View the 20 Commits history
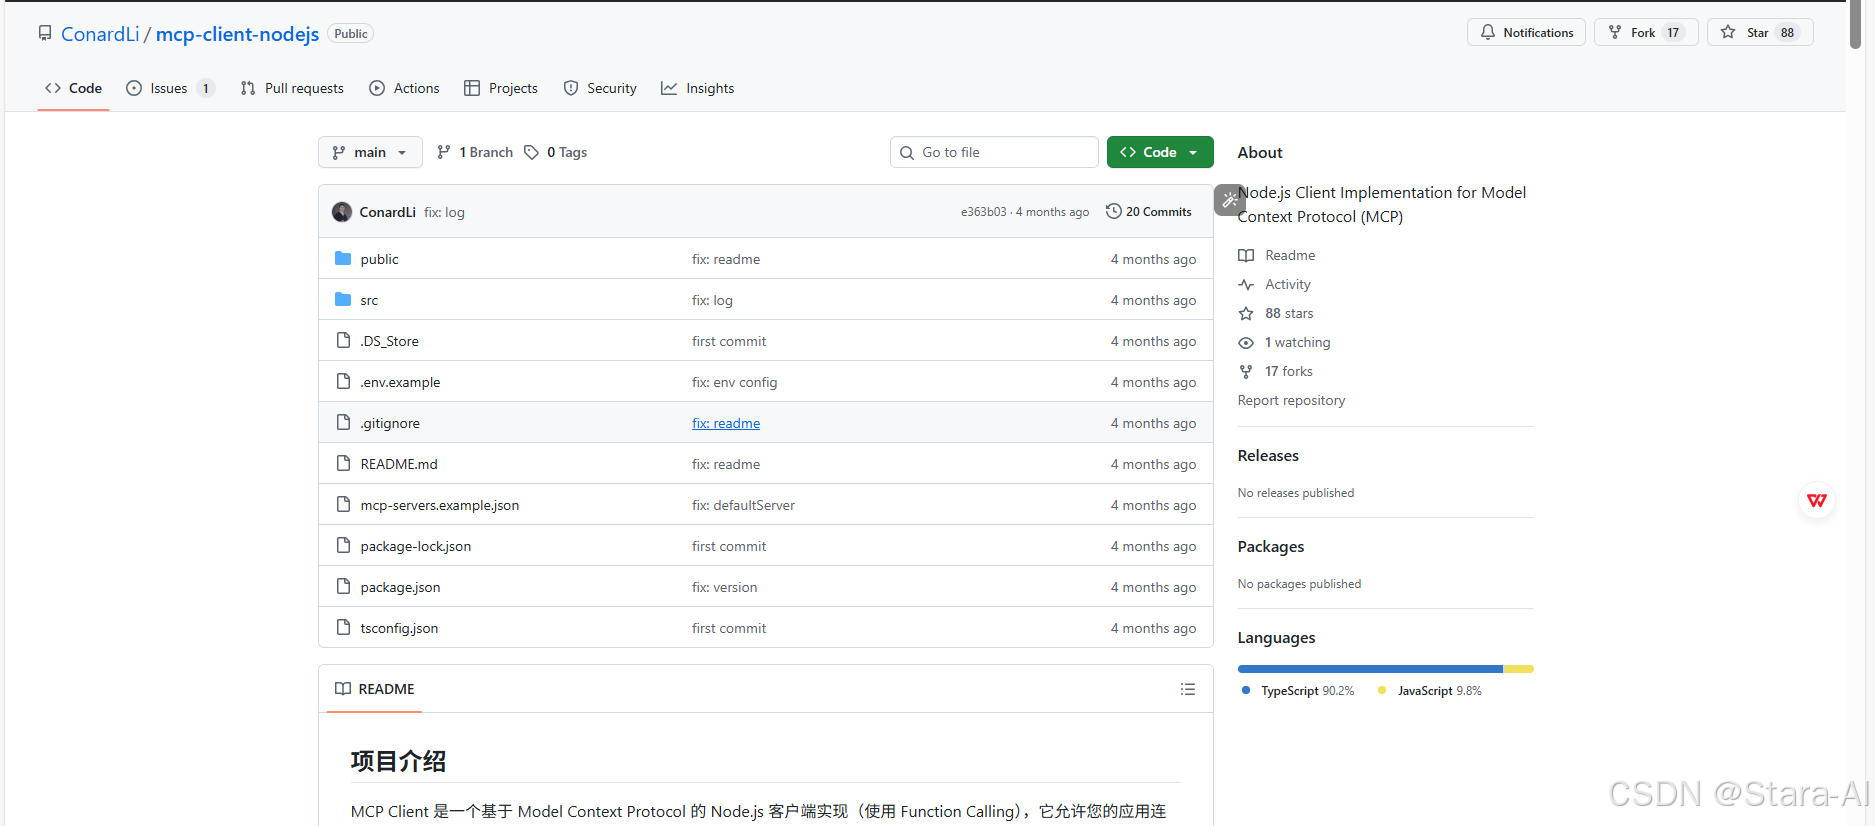 (1149, 212)
